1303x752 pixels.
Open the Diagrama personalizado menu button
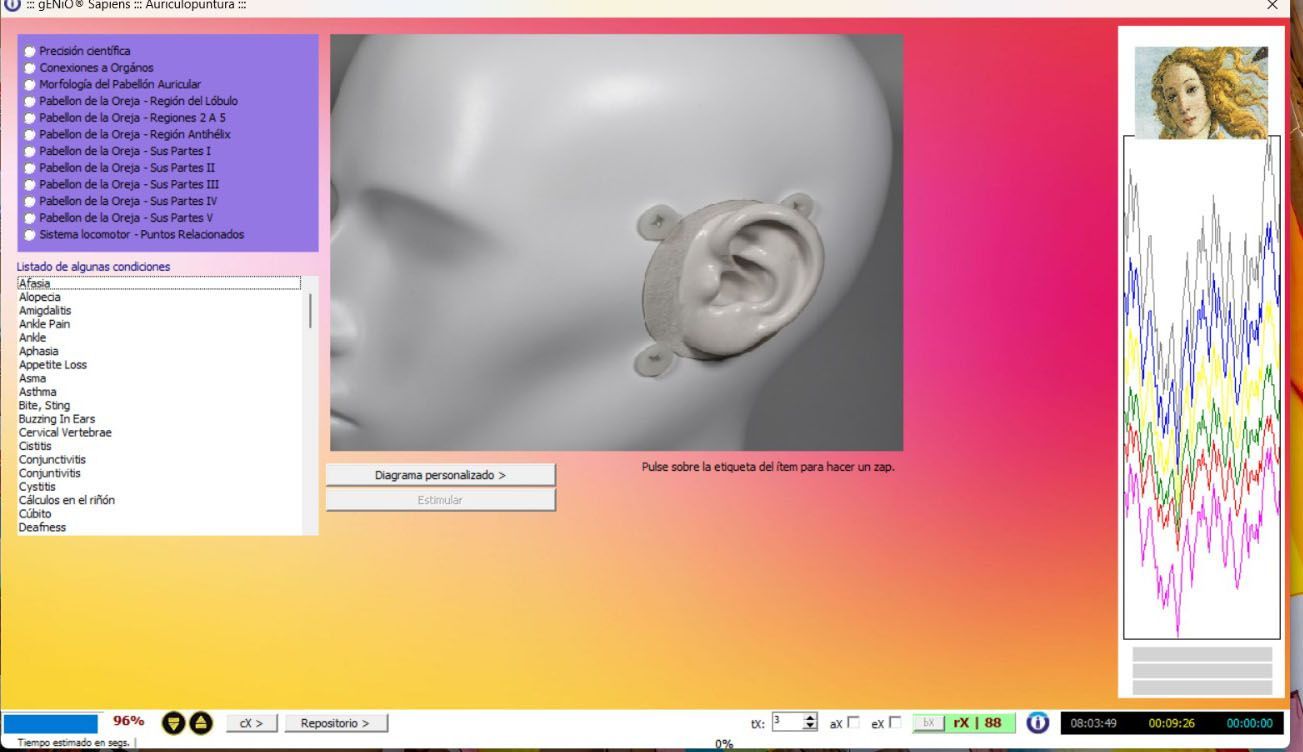point(440,475)
